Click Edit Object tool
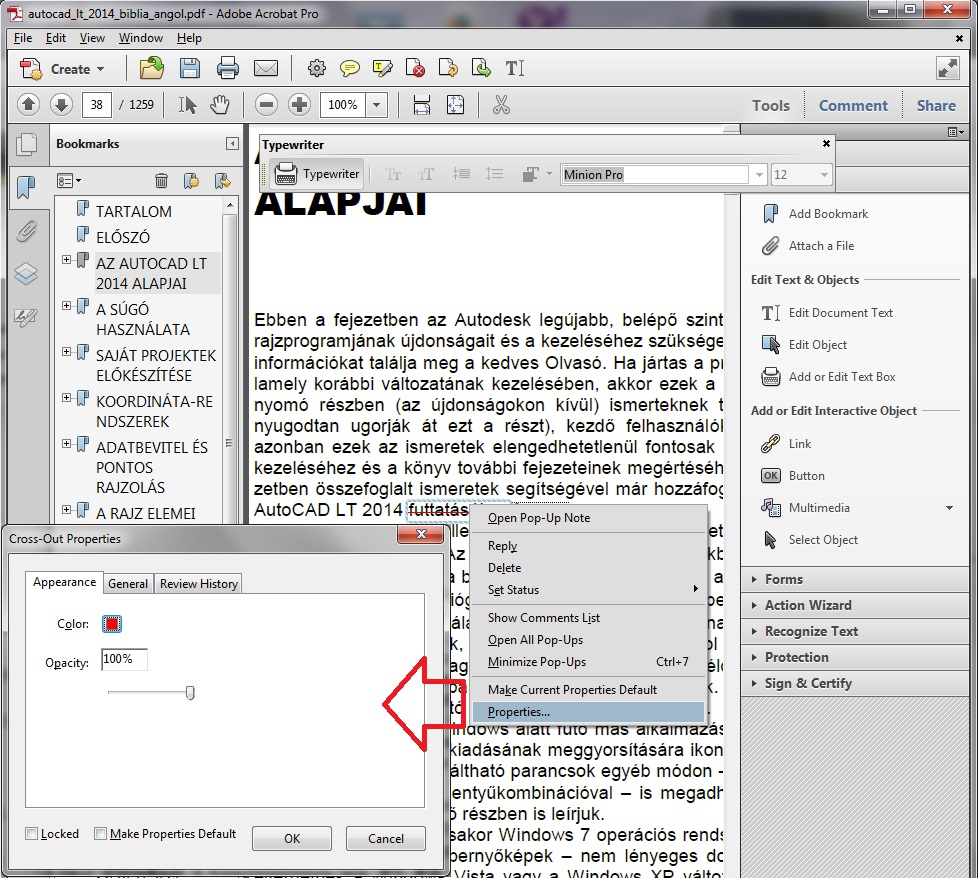Viewport: 978px width, 878px height. [804, 345]
